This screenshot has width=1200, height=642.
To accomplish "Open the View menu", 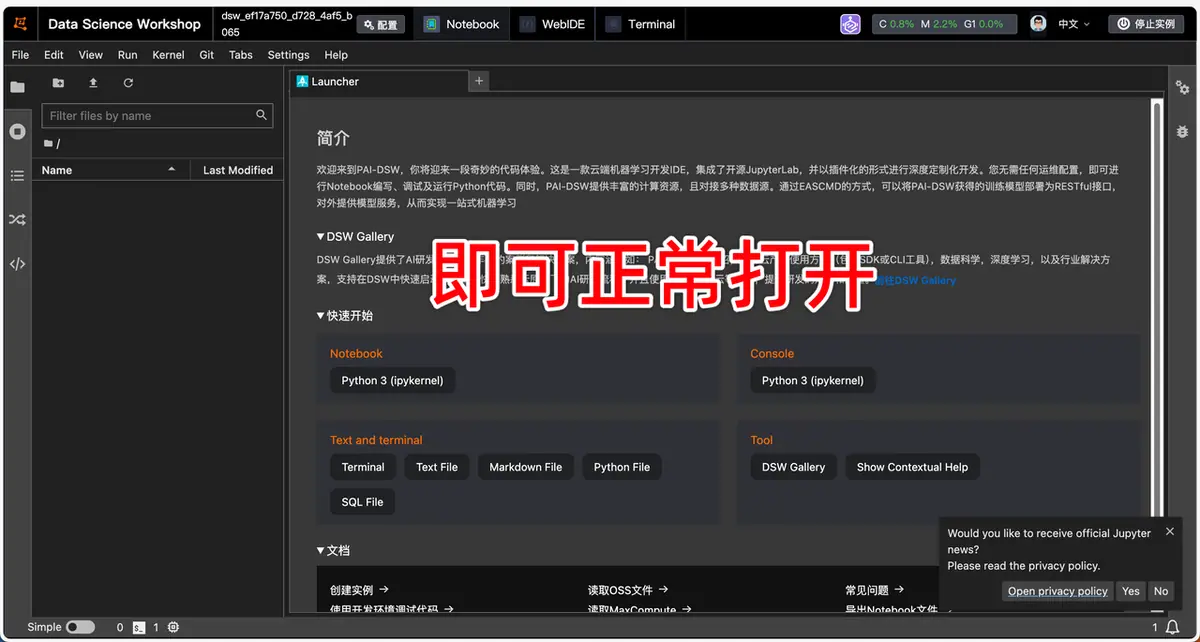I will point(91,55).
